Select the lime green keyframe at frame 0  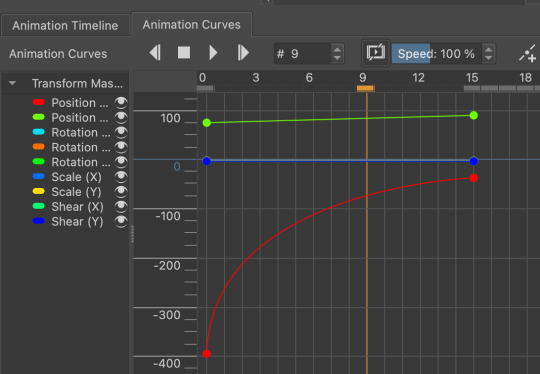[x=207, y=123]
